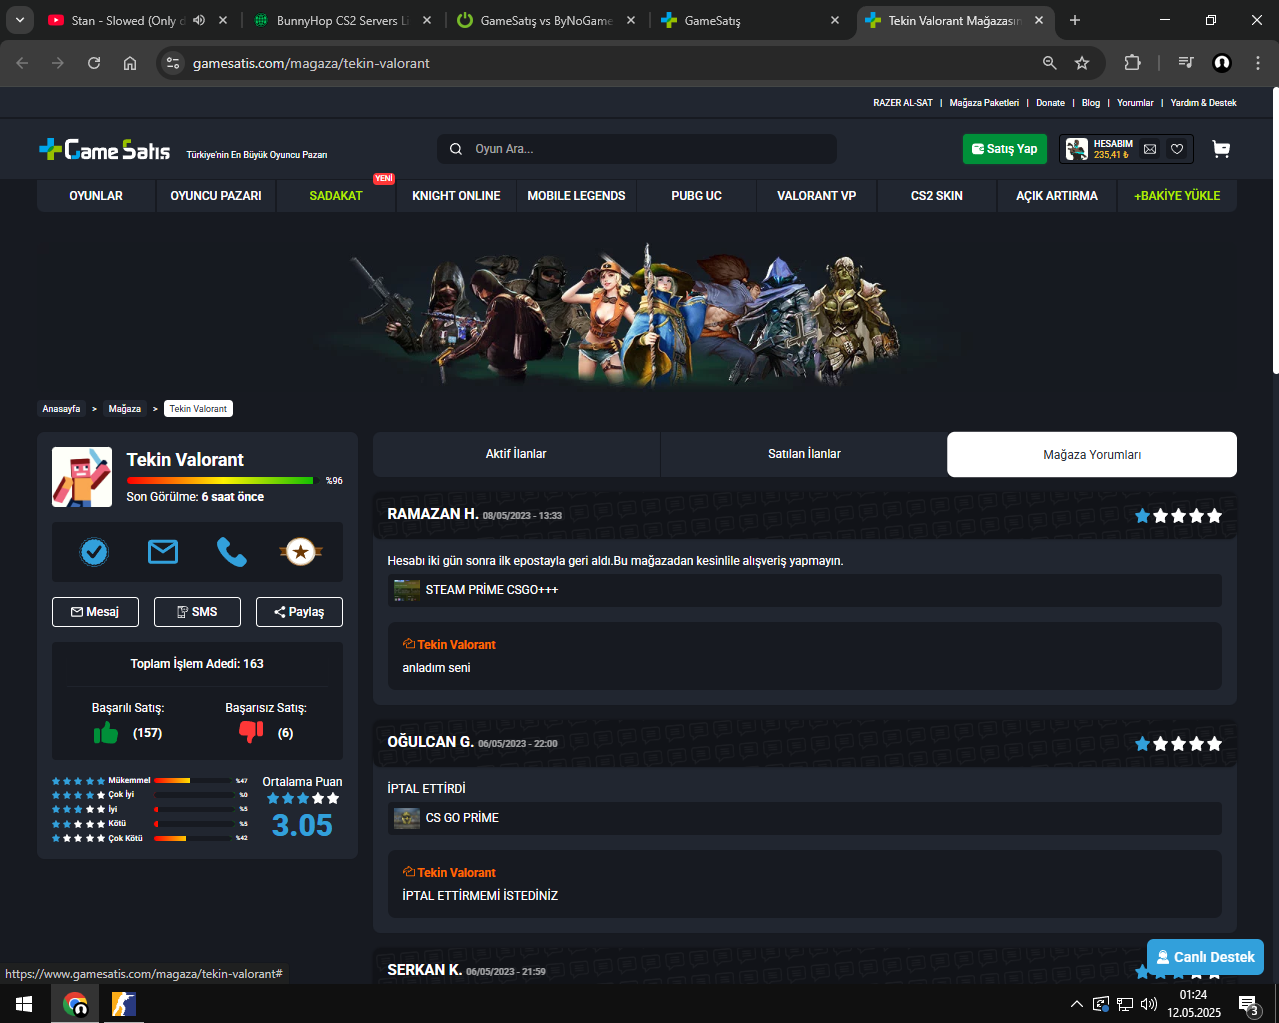Click the browser address bar
This screenshot has width=1279, height=1023.
coord(600,63)
